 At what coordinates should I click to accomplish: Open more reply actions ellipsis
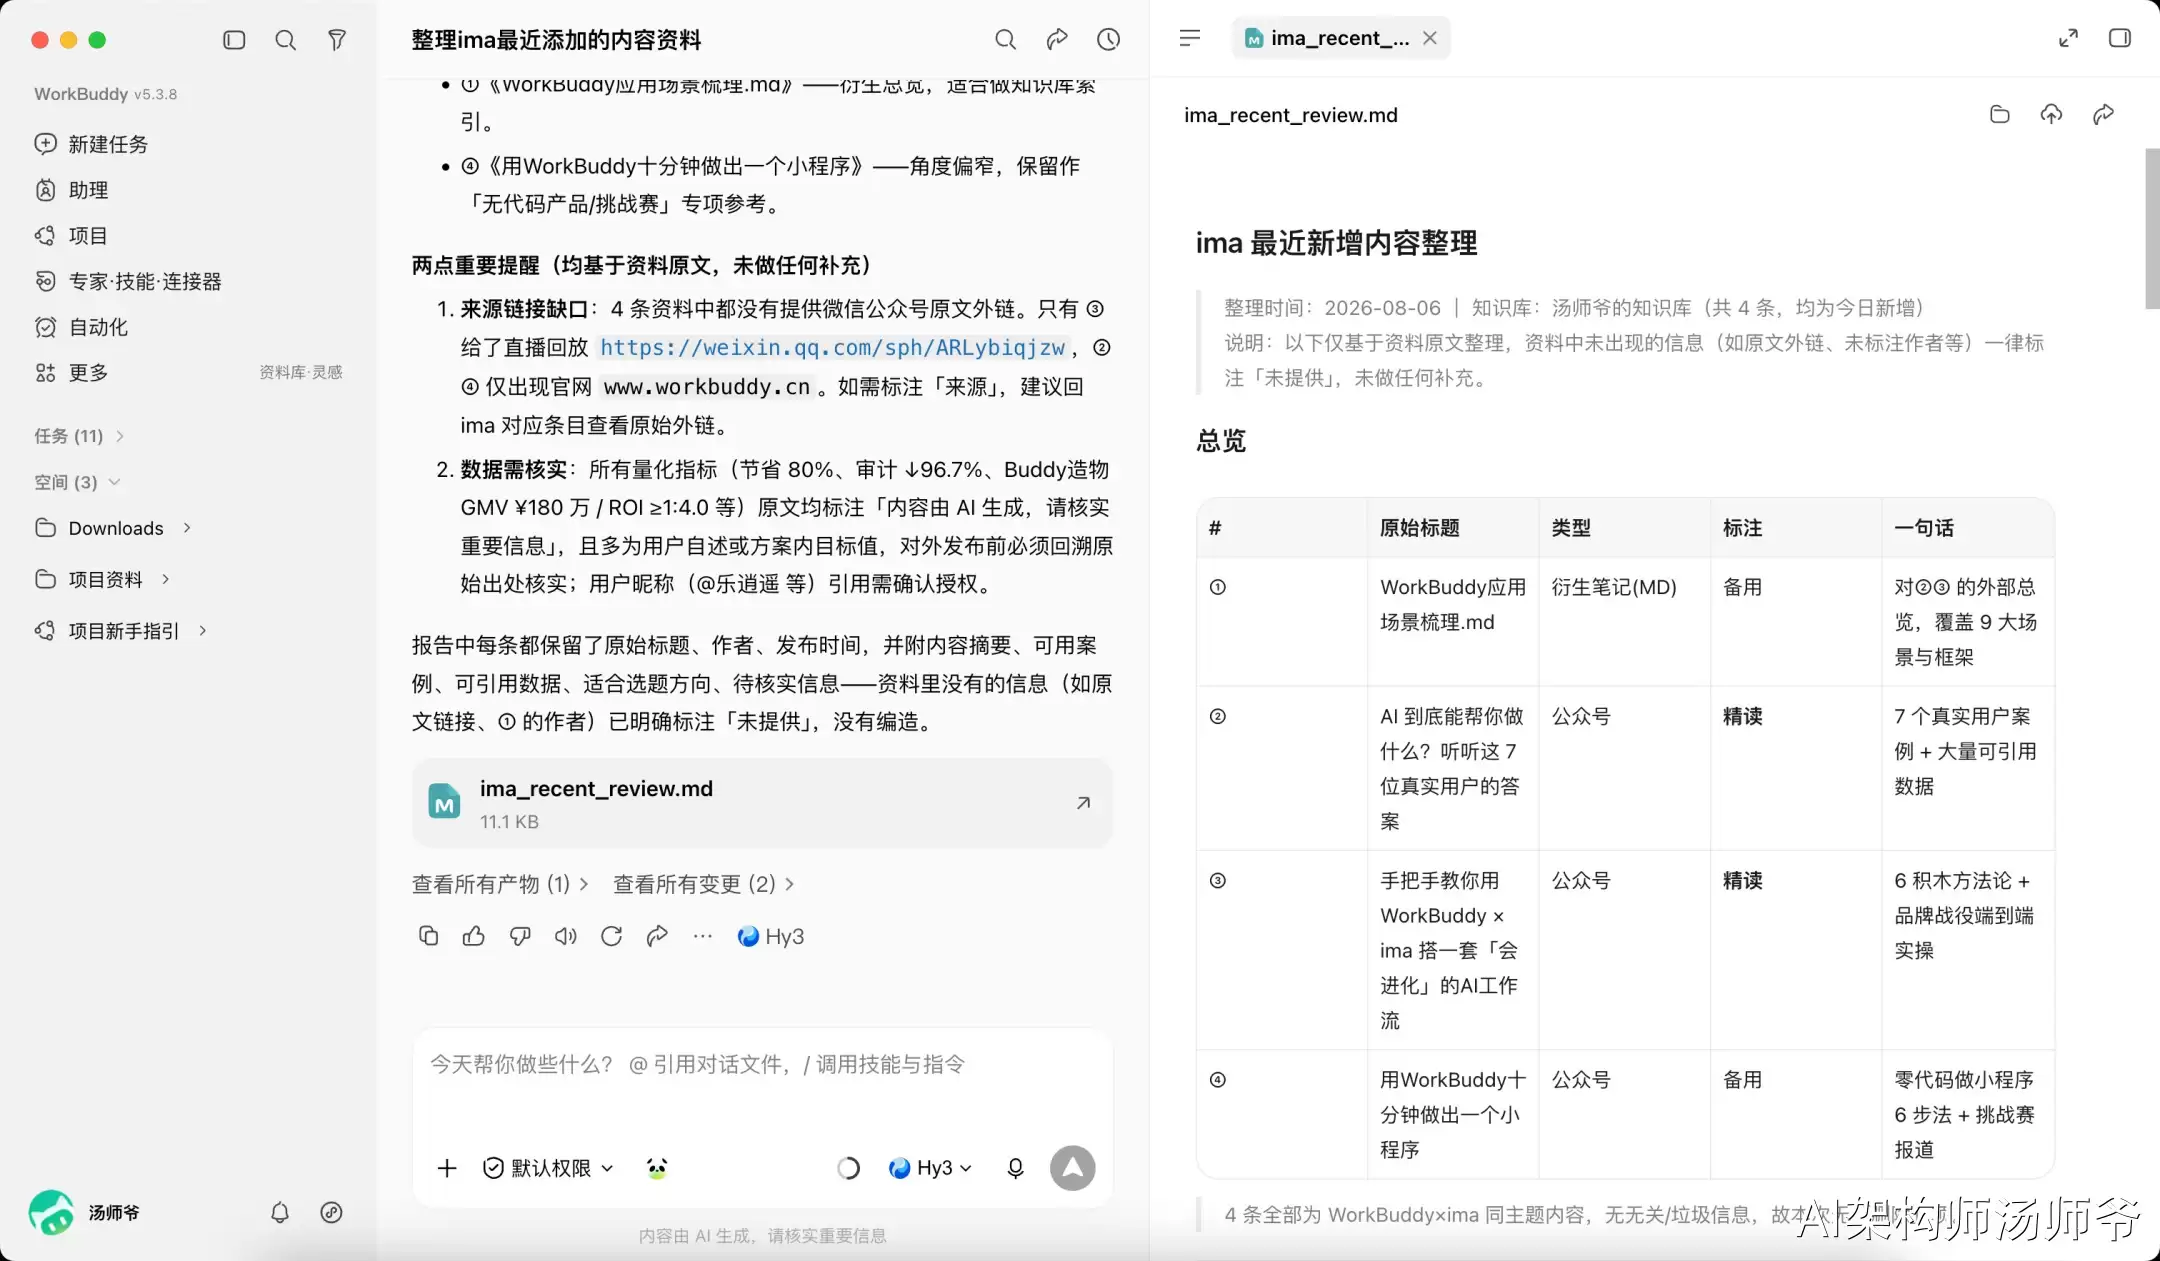(x=703, y=936)
